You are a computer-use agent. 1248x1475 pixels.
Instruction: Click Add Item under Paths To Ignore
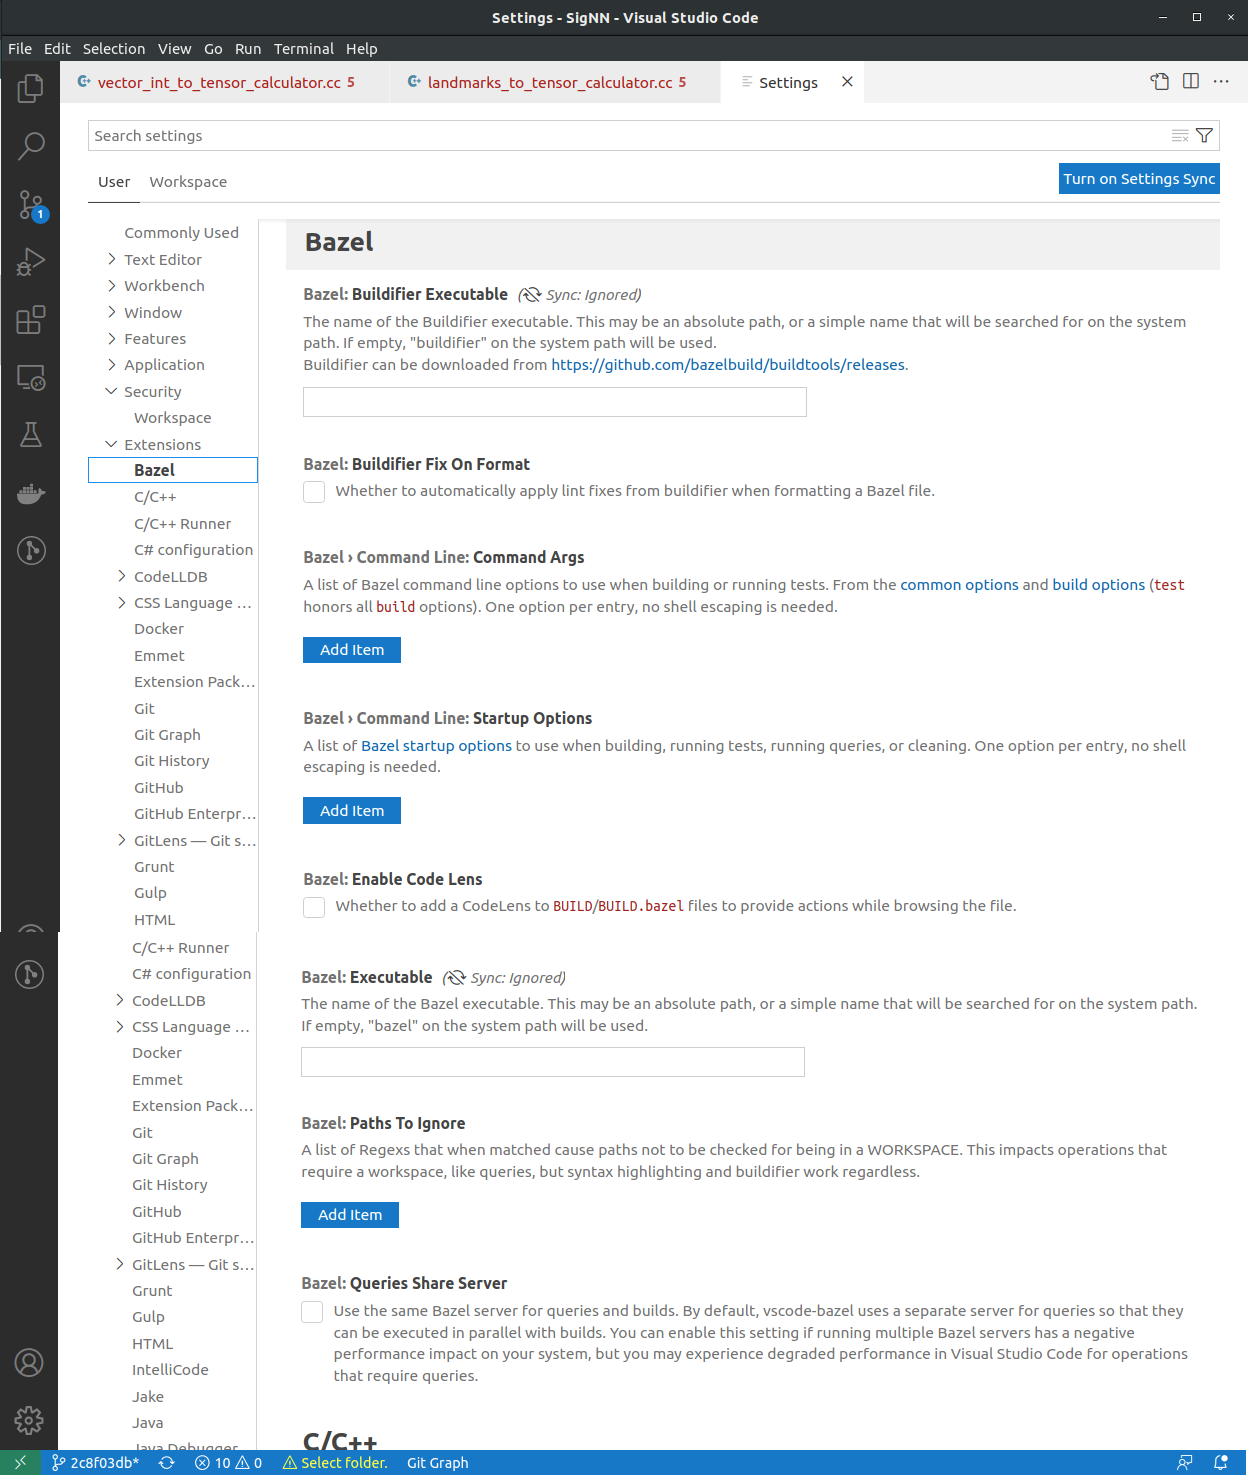350,1215
